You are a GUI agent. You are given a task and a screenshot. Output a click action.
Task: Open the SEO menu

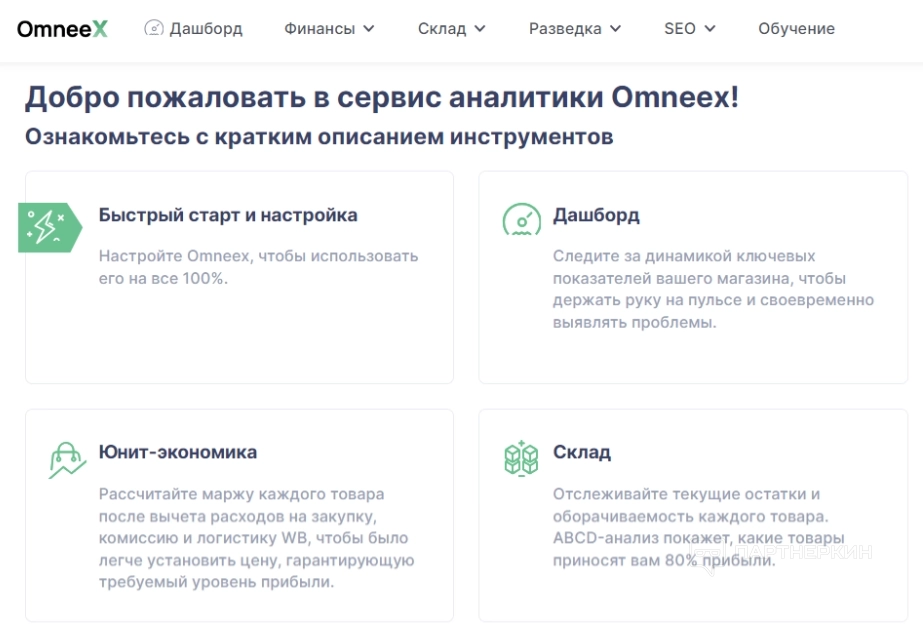tap(690, 28)
